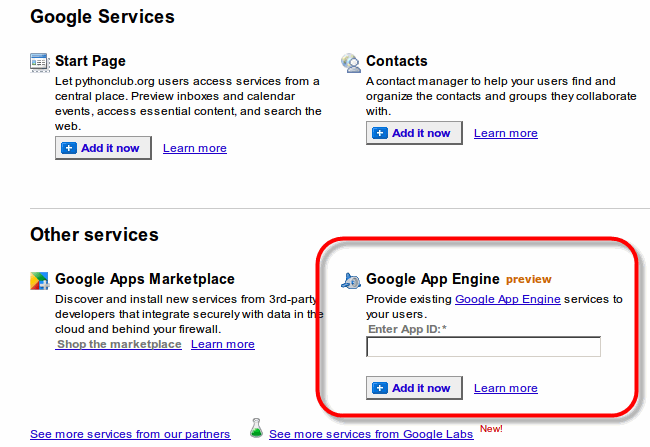
Task: Click the Google App Engine icon
Action: [x=351, y=280]
